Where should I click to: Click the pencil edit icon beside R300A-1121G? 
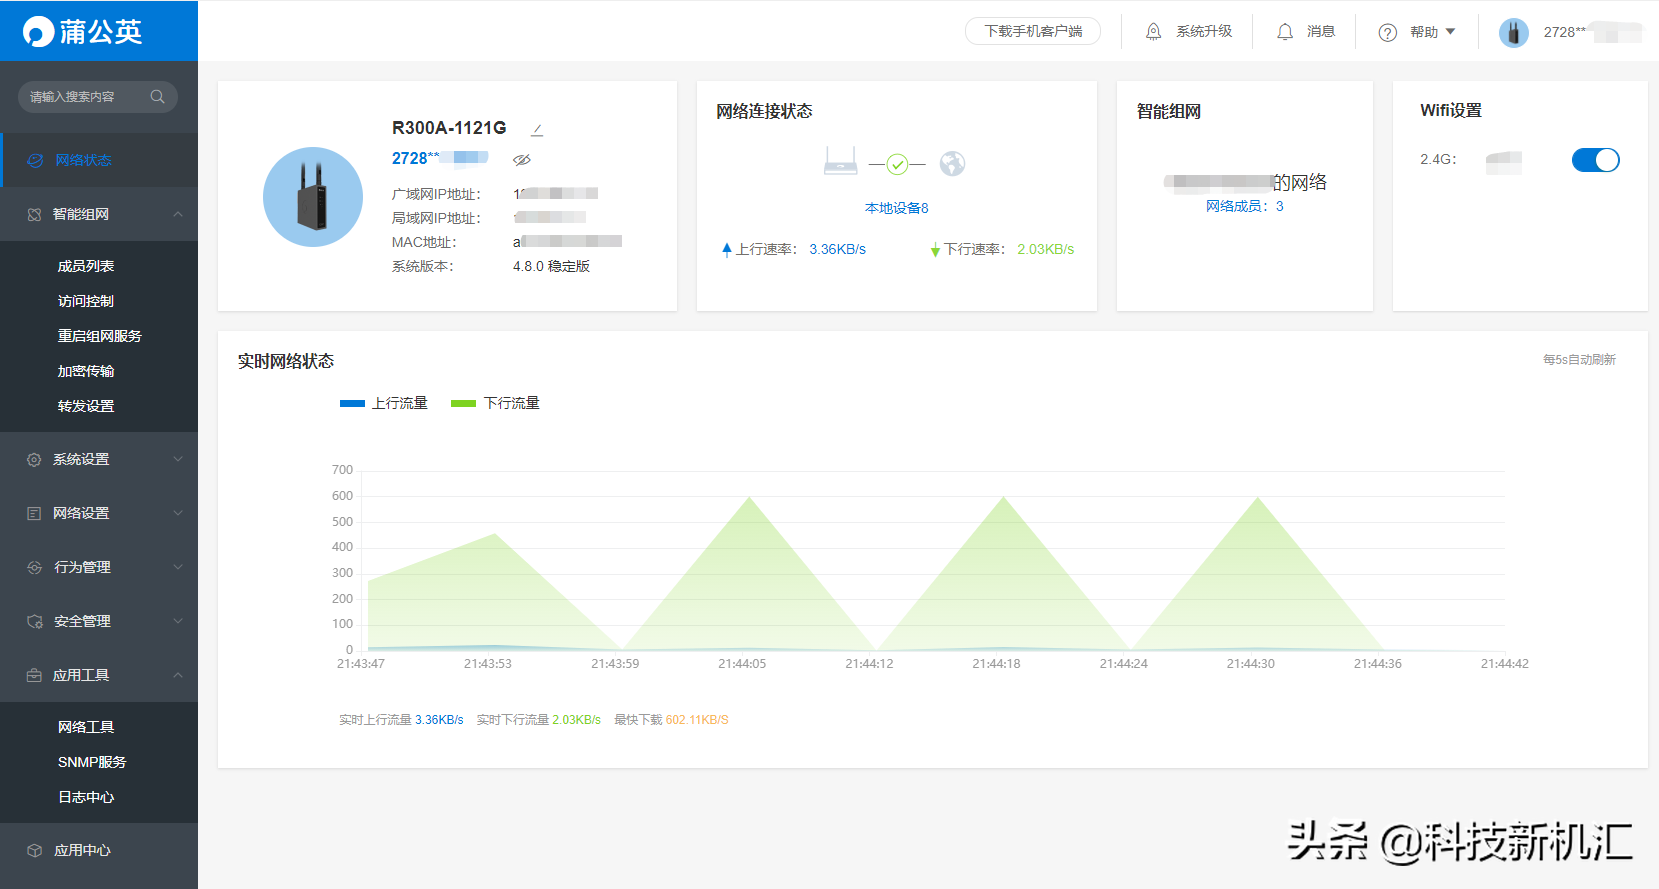coord(537,129)
